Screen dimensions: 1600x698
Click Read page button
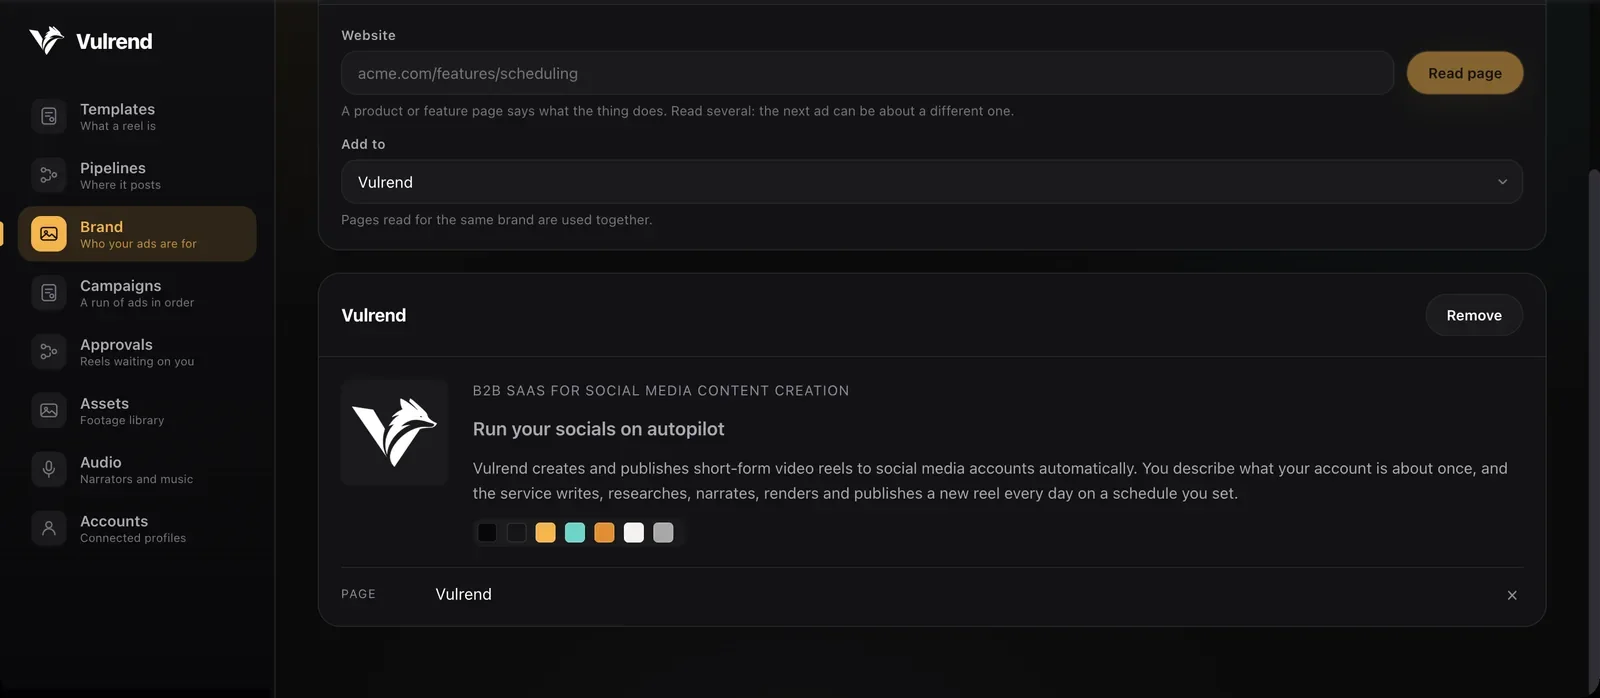coord(1465,73)
